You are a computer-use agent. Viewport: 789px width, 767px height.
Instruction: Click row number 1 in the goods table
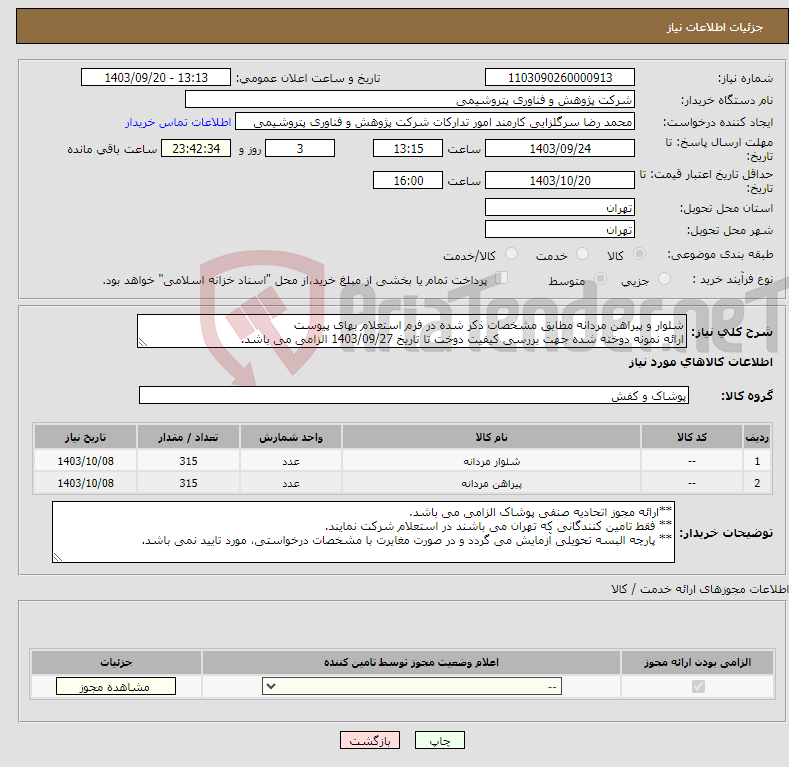click(757, 462)
